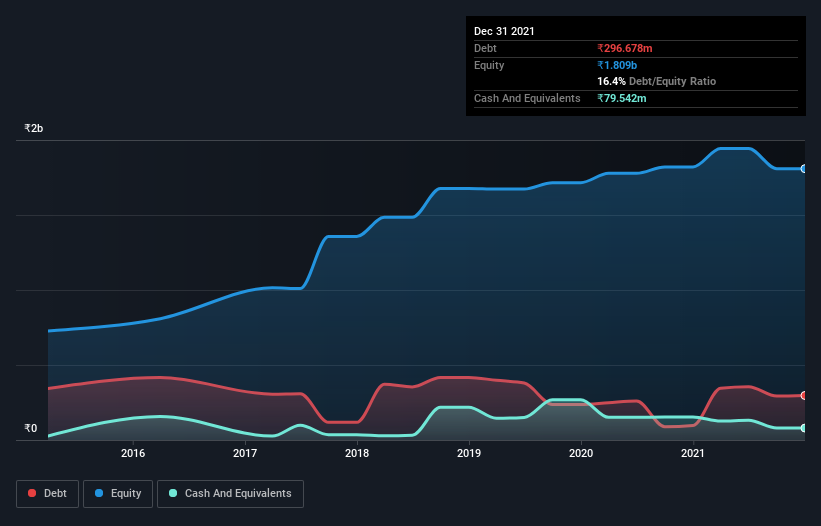Toggle Cash And Equivalents legend button
The image size is (821, 526).
pos(230,494)
